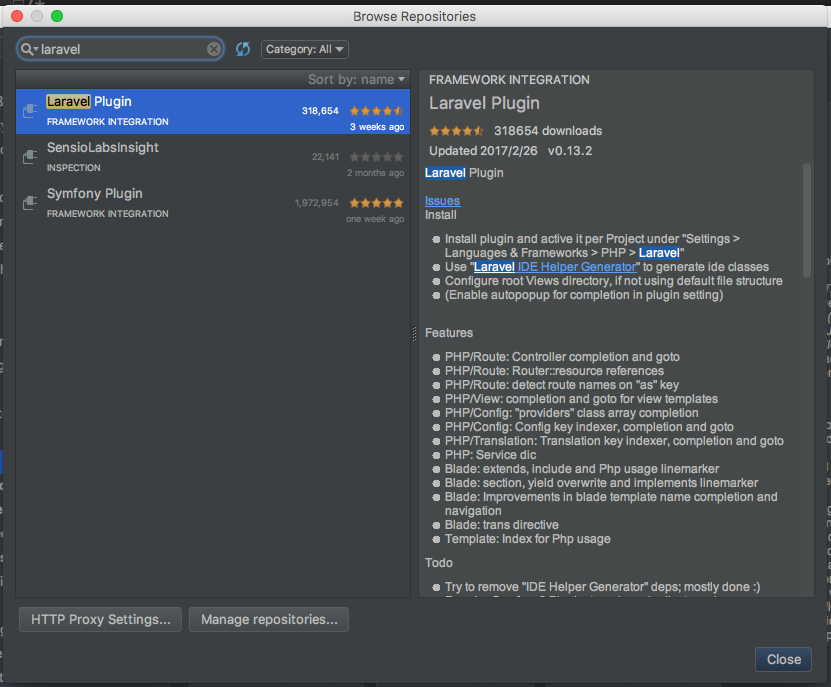Click the Manage repositories... button
831x687 pixels.
269,619
